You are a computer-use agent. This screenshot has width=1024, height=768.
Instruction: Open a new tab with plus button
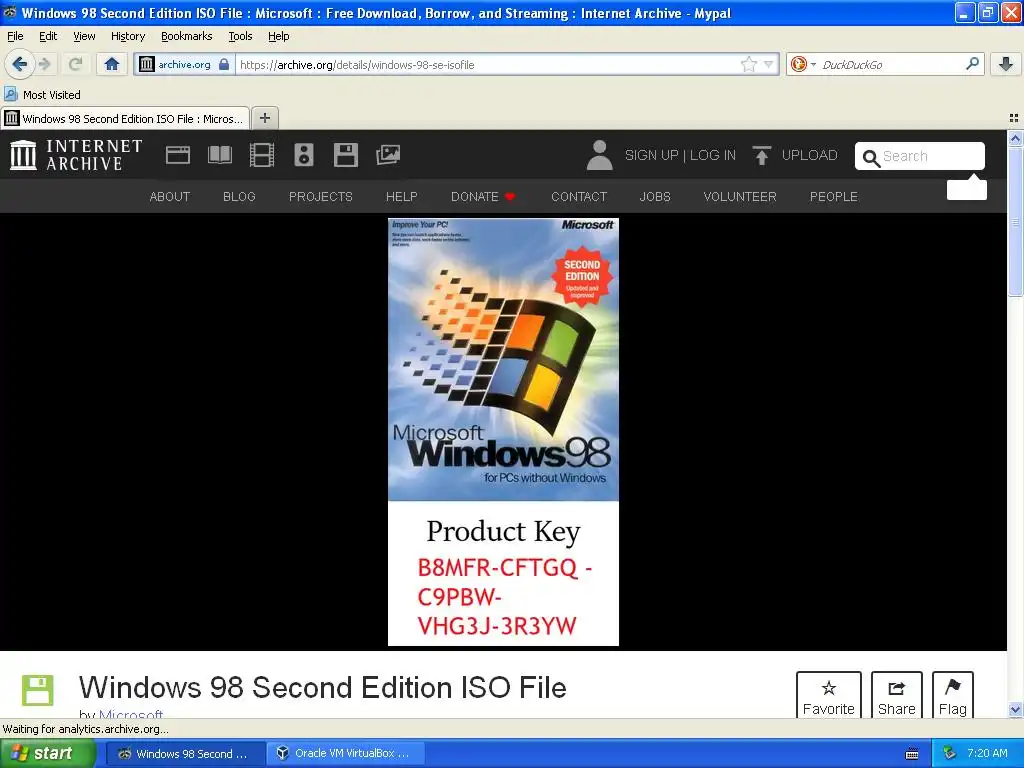264,118
